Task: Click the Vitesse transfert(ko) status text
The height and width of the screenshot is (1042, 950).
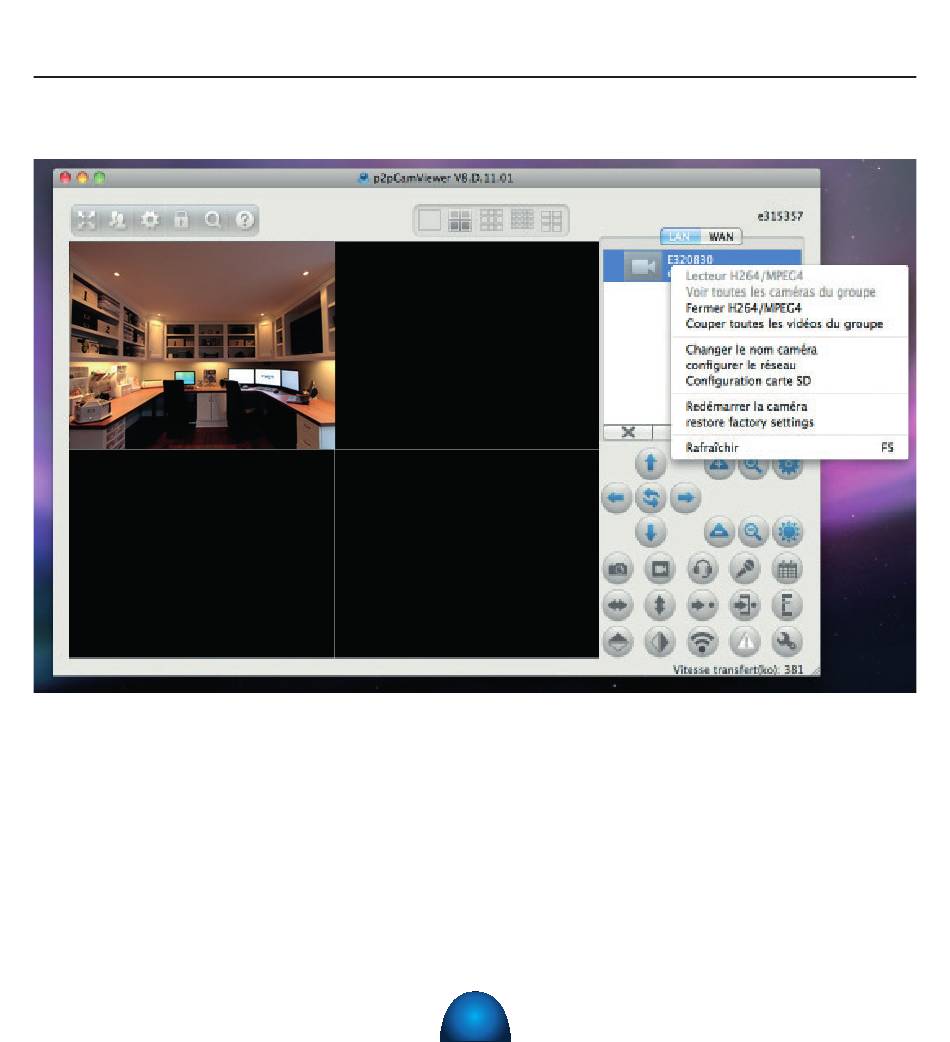Action: (738, 670)
